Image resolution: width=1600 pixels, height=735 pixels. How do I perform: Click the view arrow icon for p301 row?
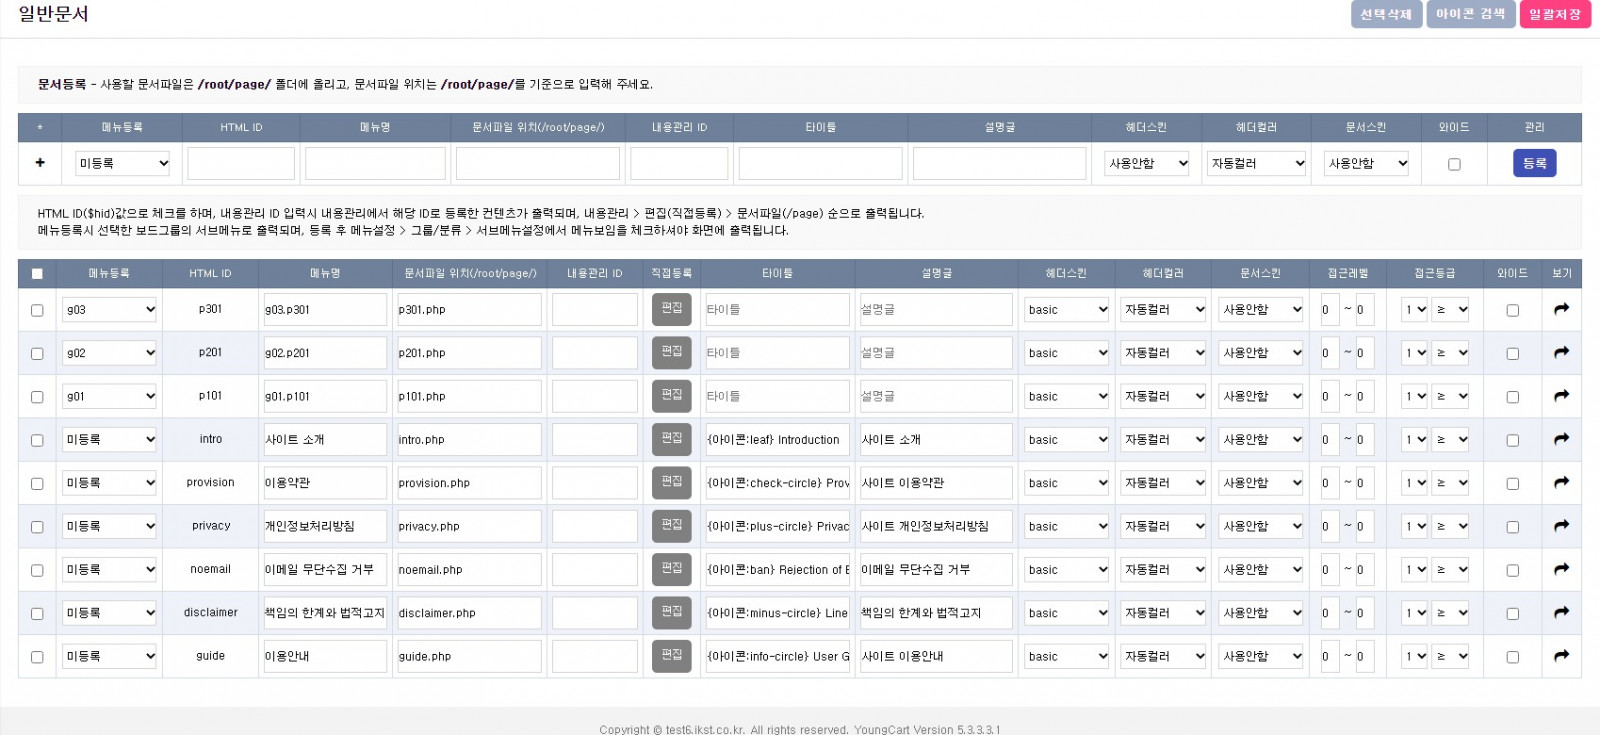(1561, 310)
